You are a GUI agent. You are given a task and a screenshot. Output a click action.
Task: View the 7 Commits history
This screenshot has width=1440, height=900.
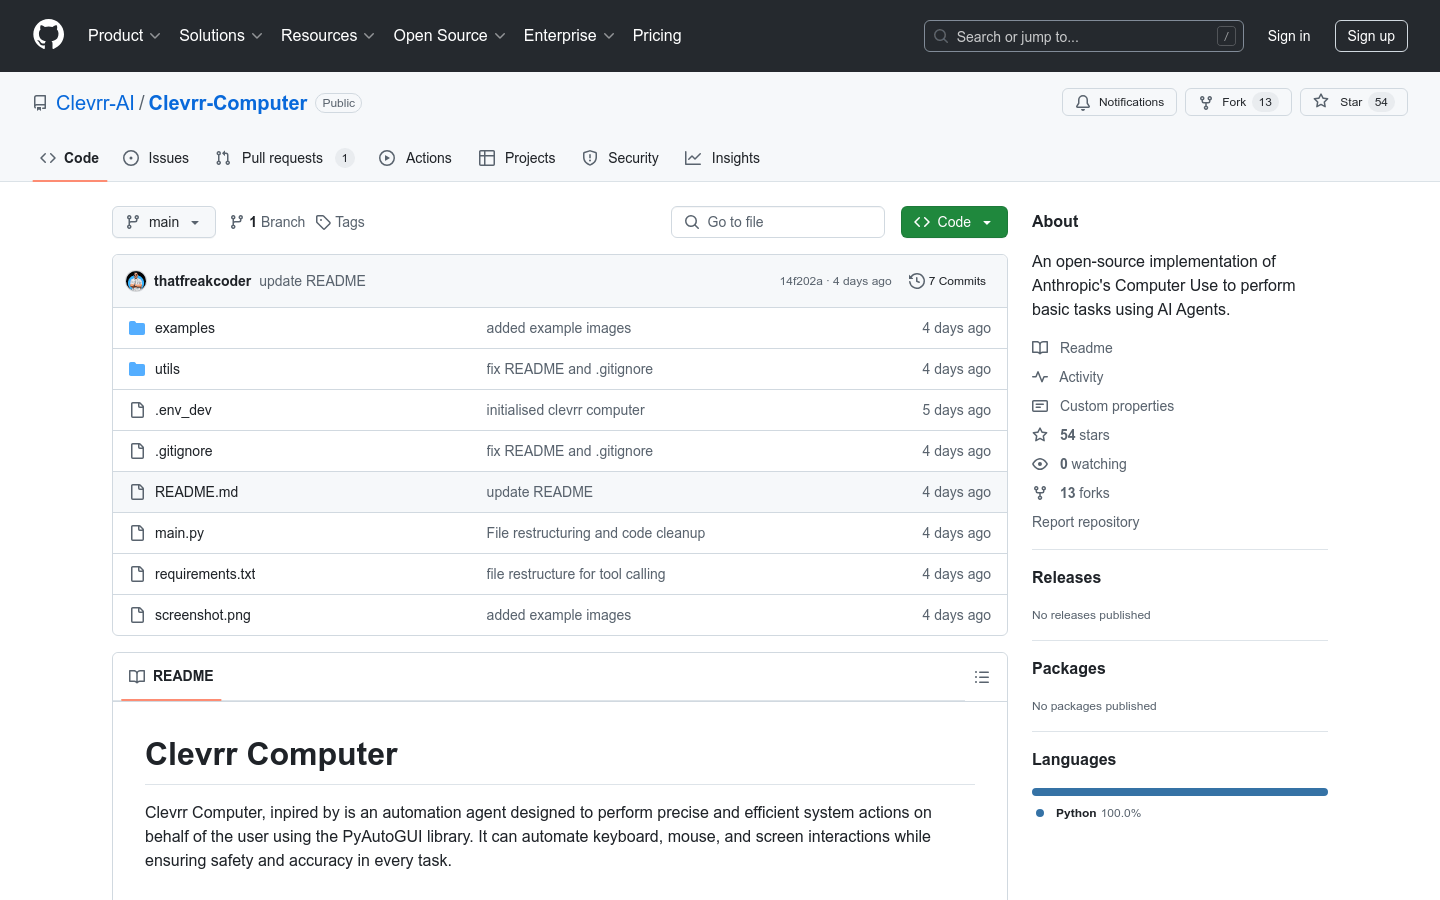(947, 281)
